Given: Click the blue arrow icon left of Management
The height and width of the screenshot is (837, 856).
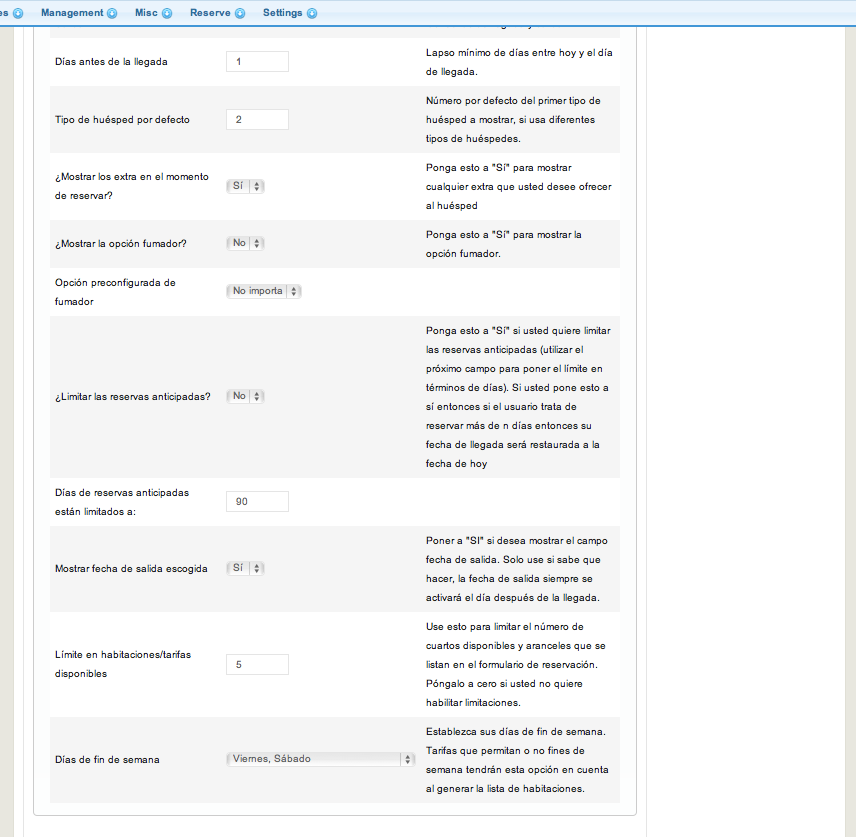Looking at the screenshot, I should pyautogui.click(x=17, y=14).
